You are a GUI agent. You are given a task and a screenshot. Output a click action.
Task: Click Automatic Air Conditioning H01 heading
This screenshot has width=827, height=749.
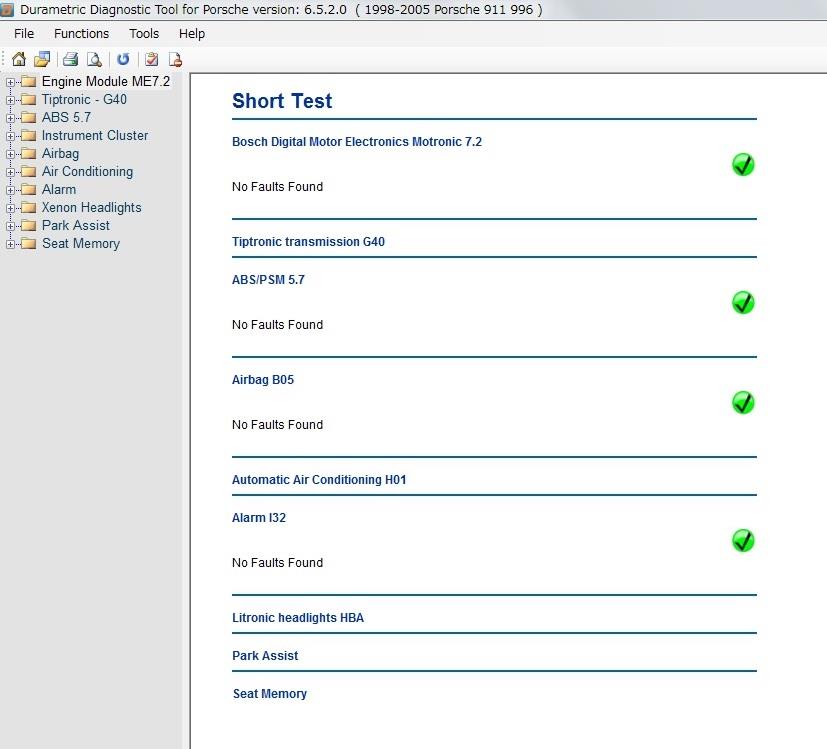click(x=319, y=479)
